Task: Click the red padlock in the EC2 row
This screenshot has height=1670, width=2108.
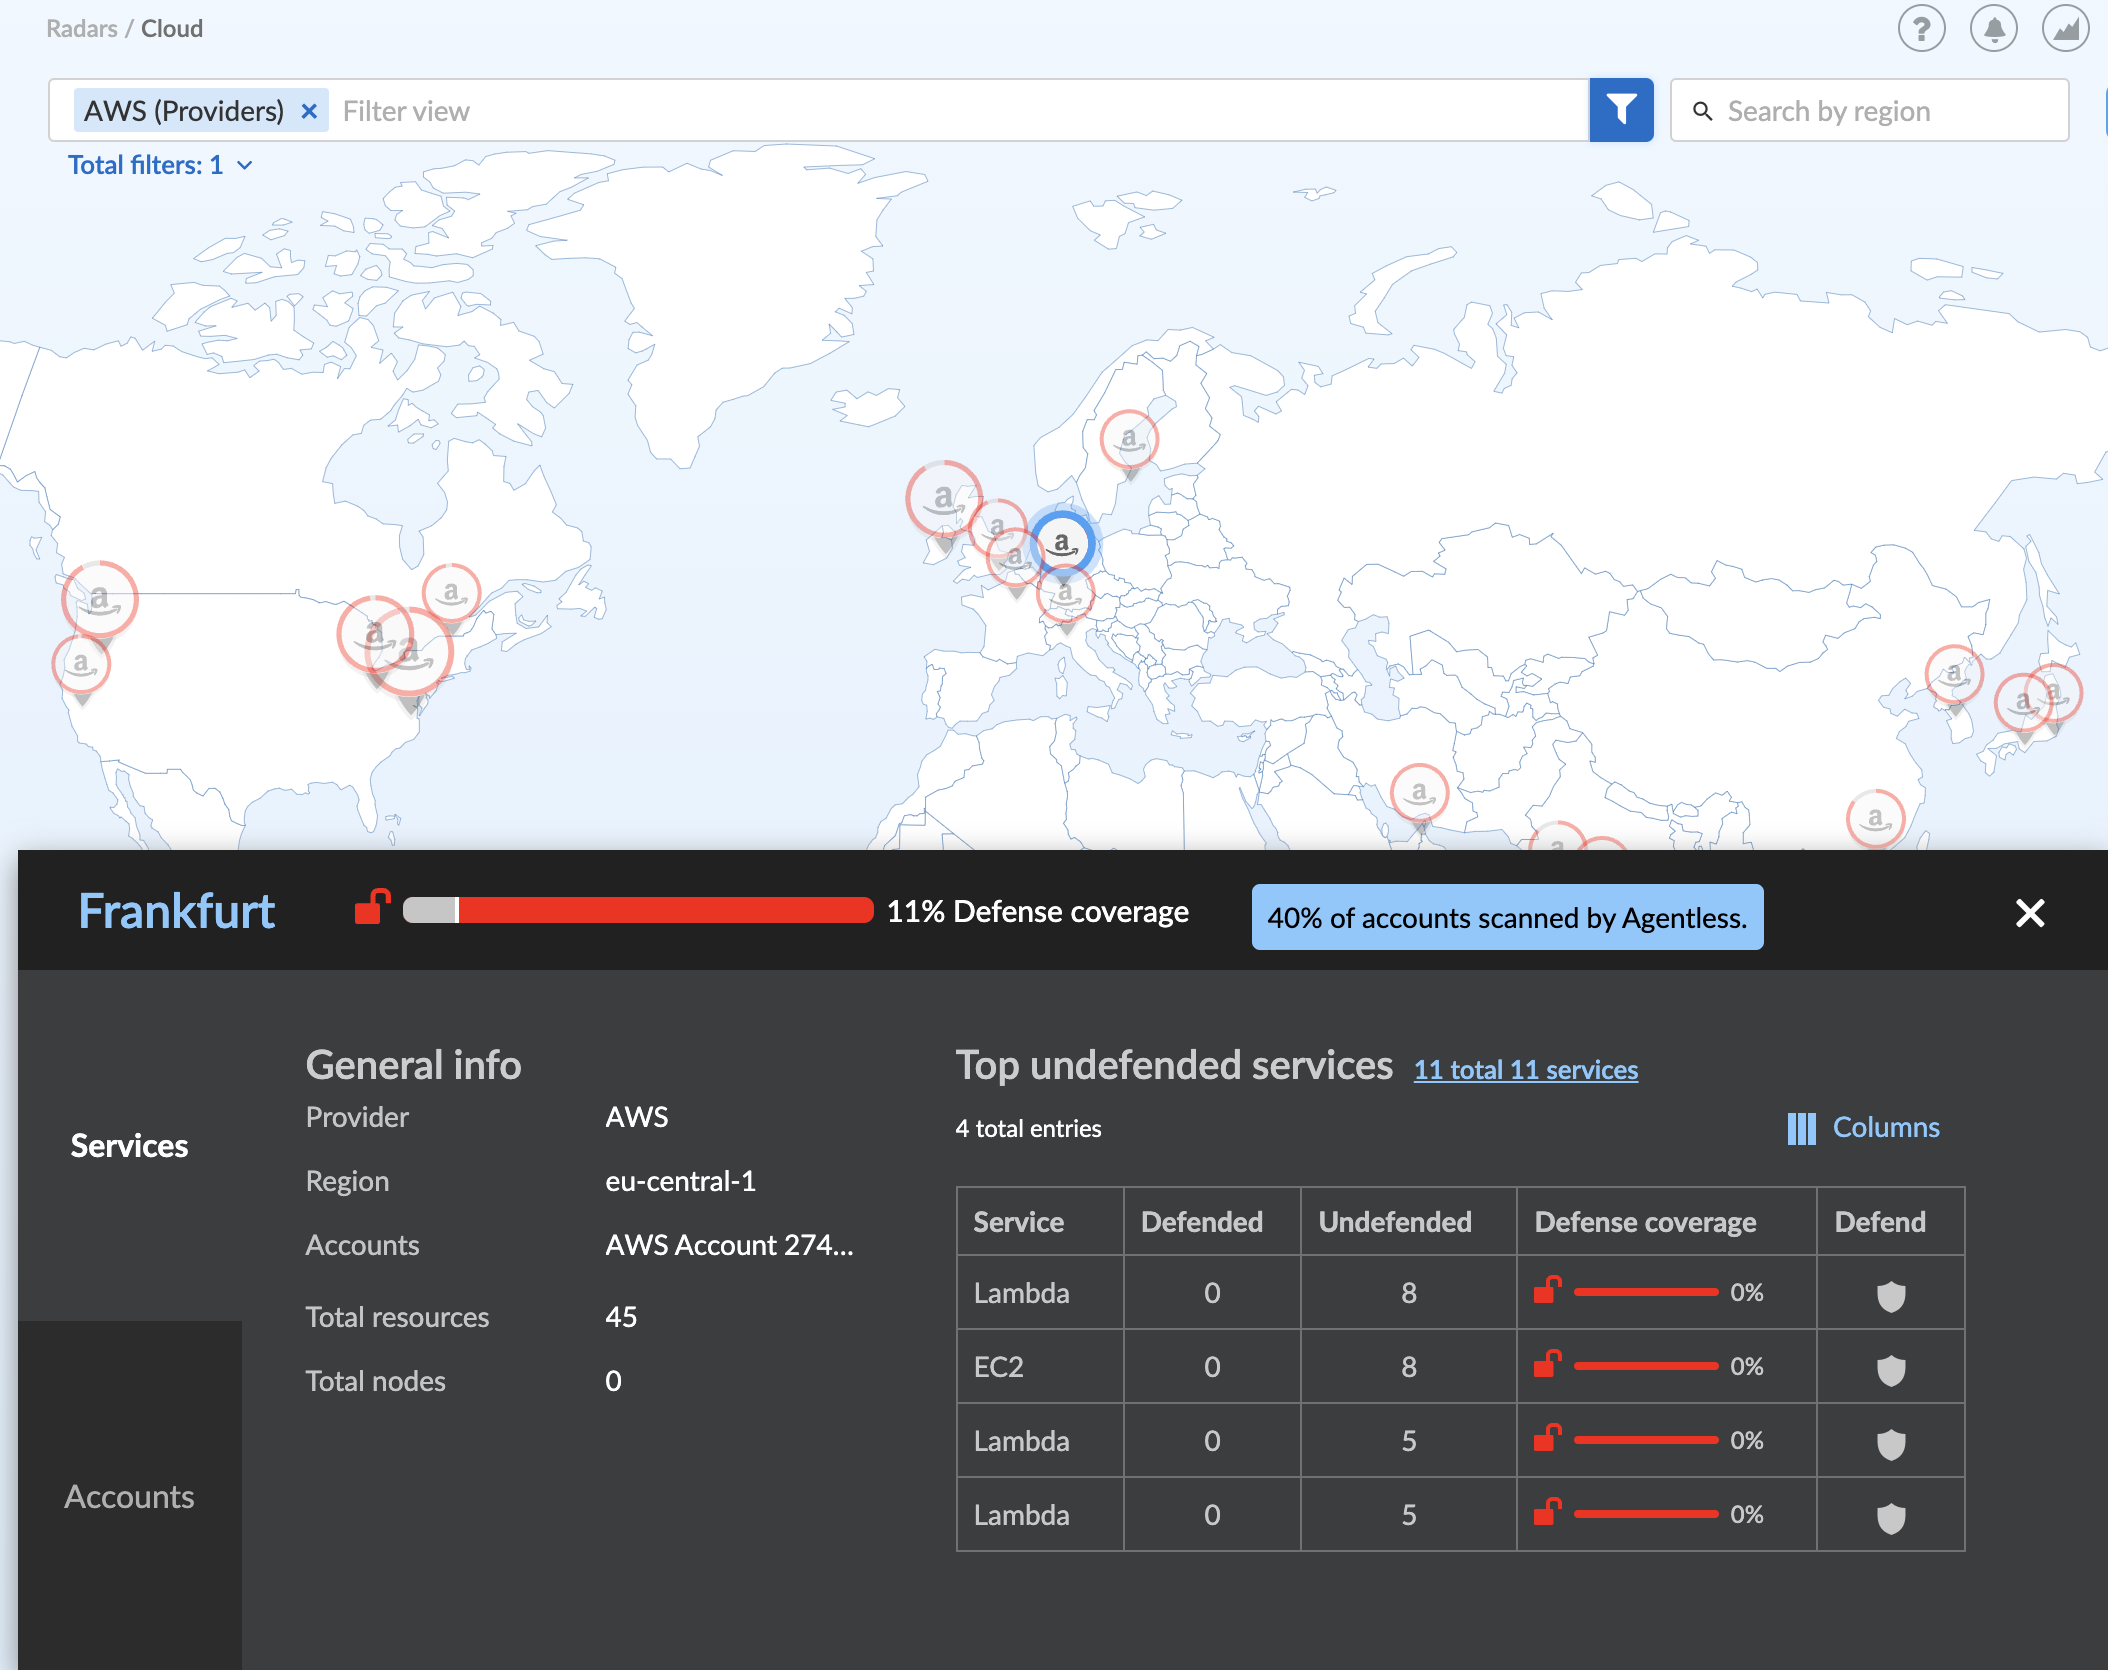Action: 1547,1364
